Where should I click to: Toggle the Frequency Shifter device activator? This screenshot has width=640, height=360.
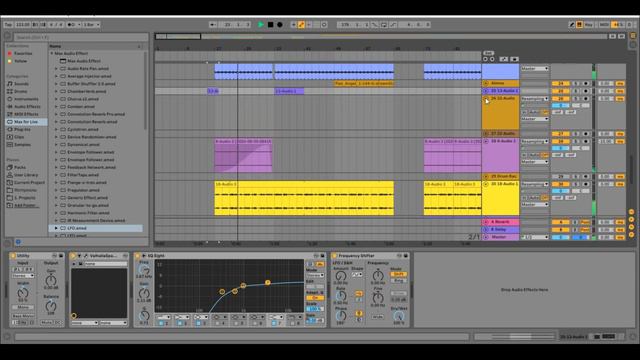pyautogui.click(x=334, y=256)
